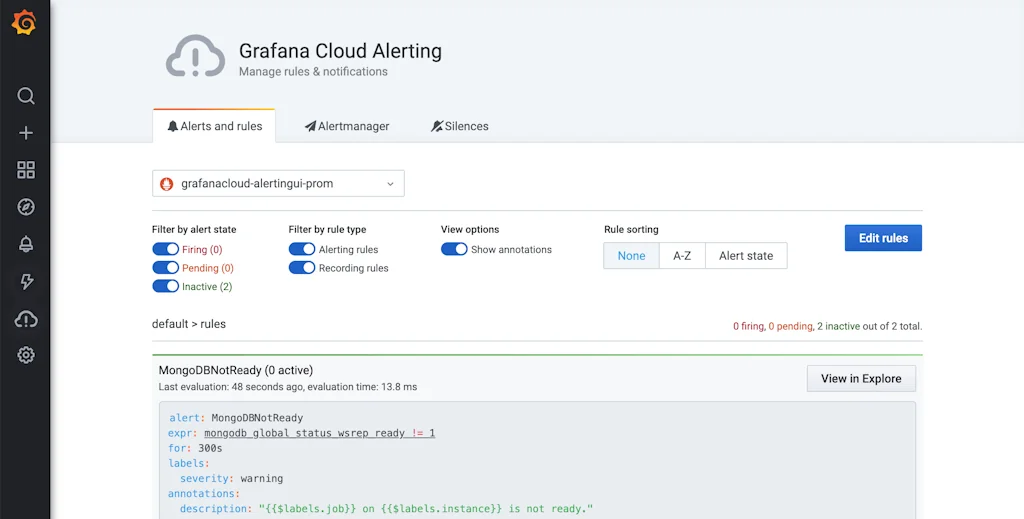The width and height of the screenshot is (1024, 519).
Task: Click the 0 pending summary text
Action: click(790, 326)
